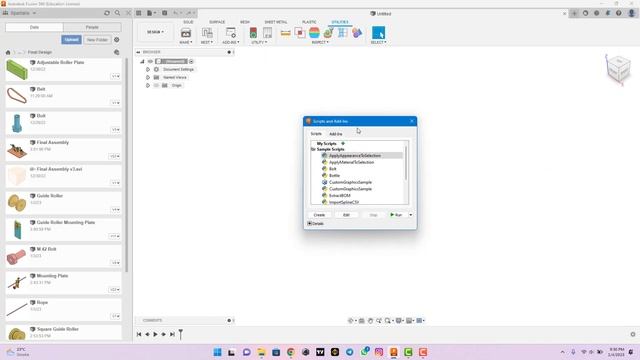The width and height of the screenshot is (640, 360).
Task: Select the Bottle script
Action: pyautogui.click(x=334, y=176)
